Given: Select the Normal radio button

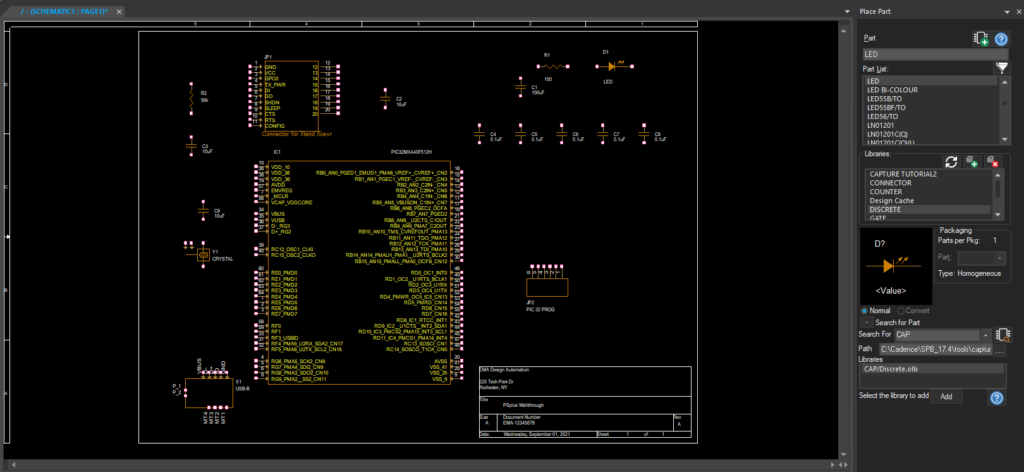Looking at the screenshot, I should [x=865, y=311].
